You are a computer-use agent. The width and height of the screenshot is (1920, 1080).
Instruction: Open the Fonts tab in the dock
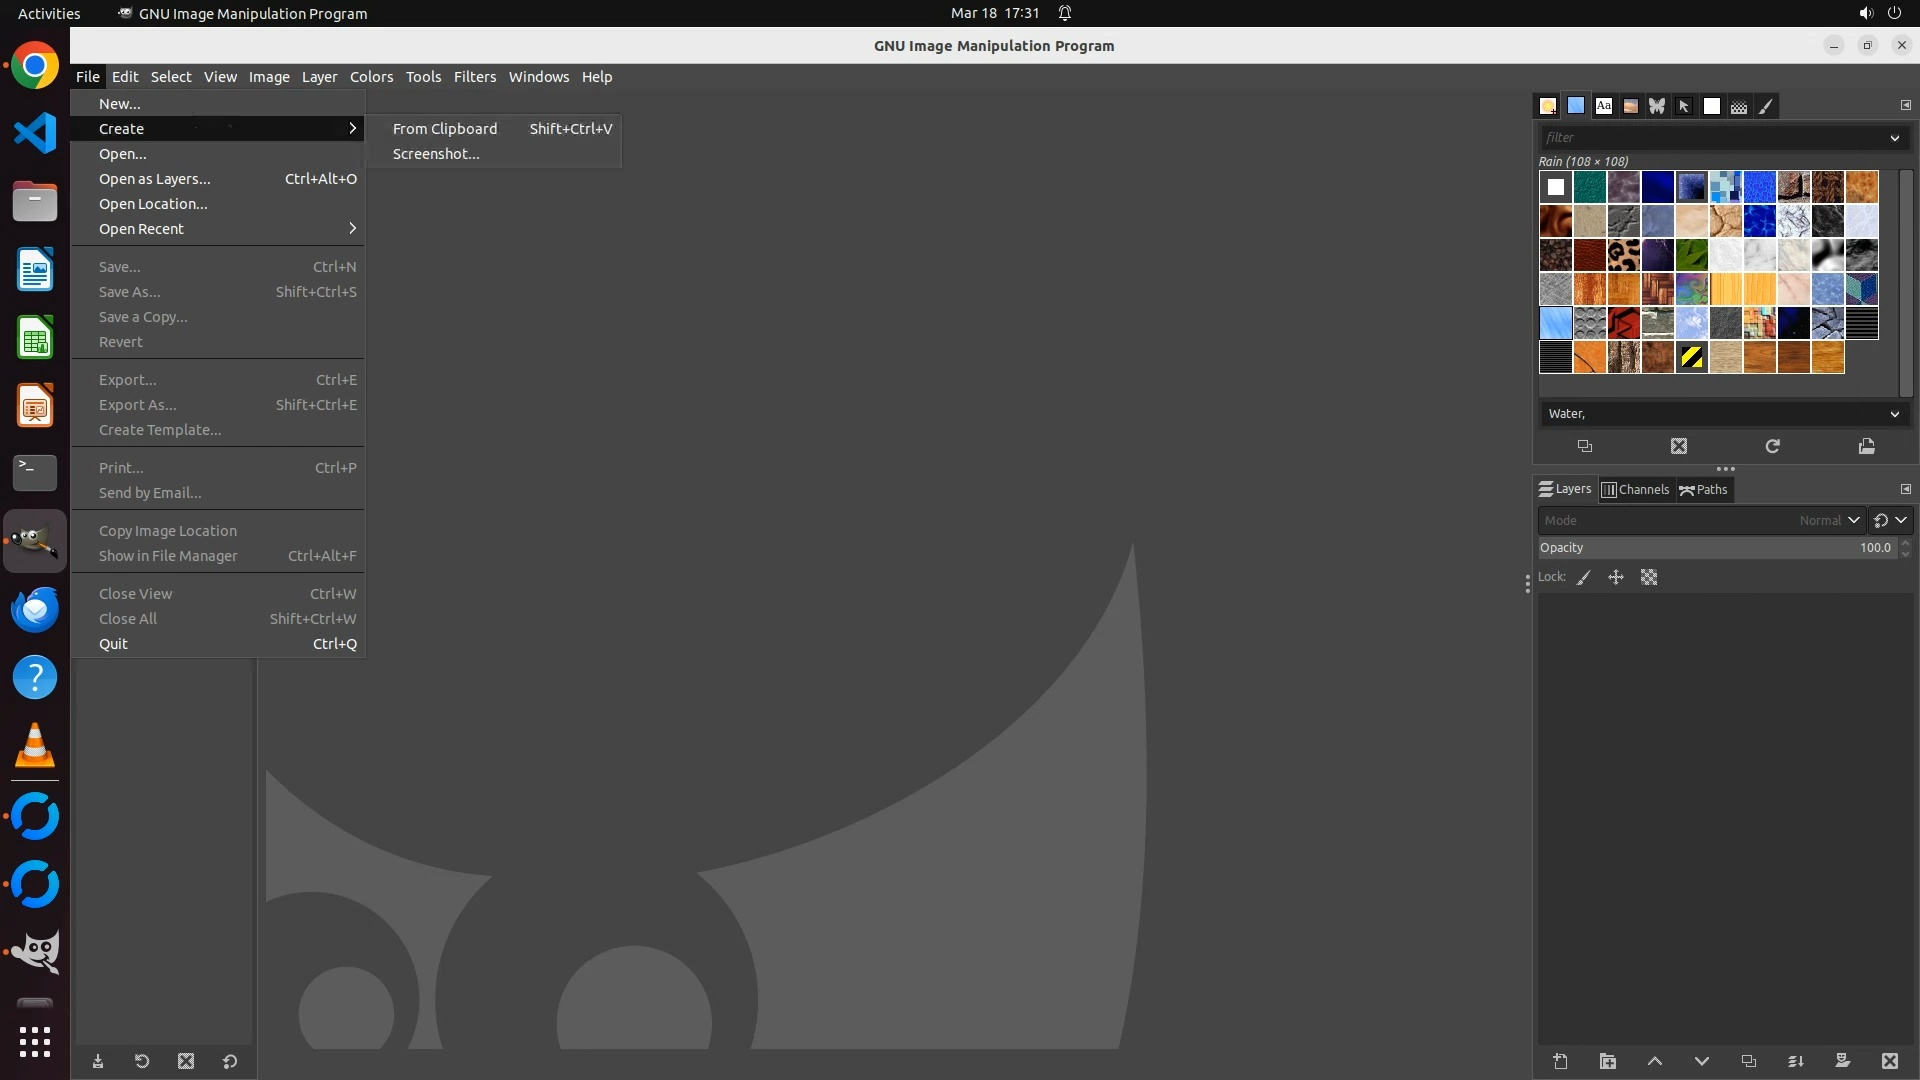[x=1604, y=106]
